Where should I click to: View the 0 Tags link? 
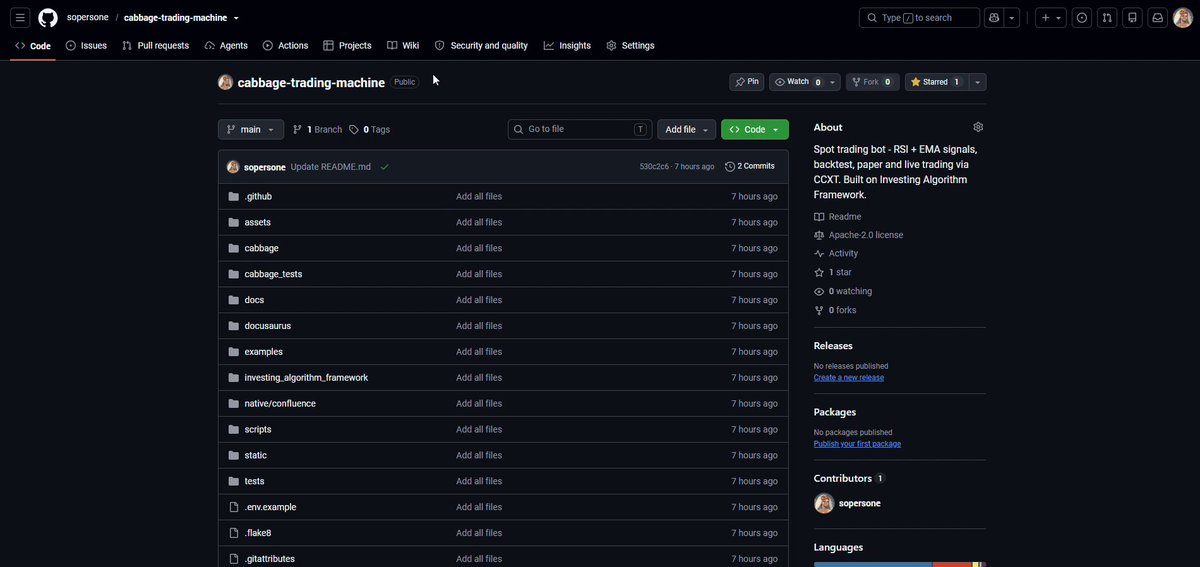click(x=369, y=130)
